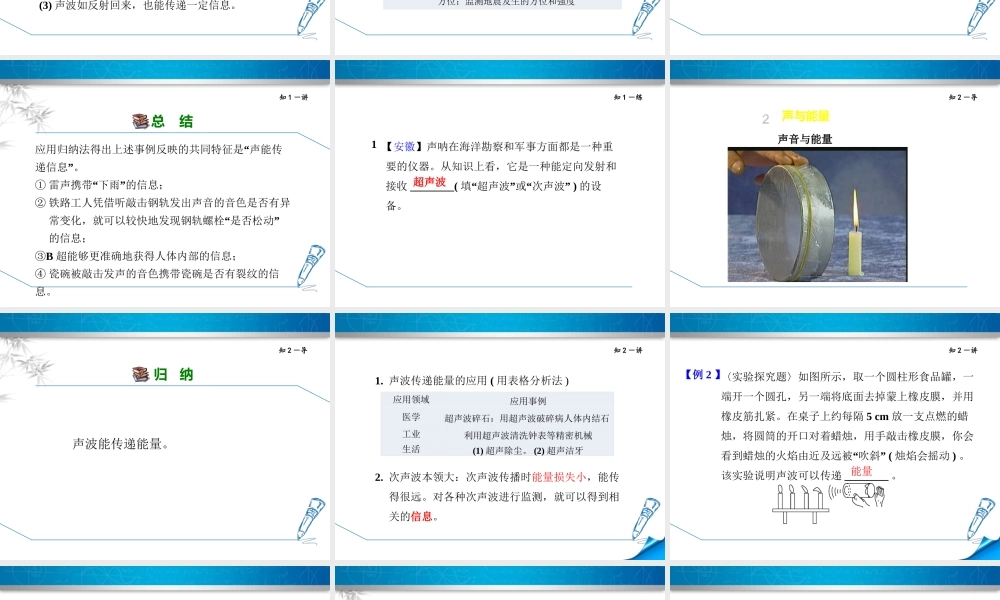Screen dimensions: 1000x600
Task: Click the '知2一导' label on the 声与能量 slide
Action: [963, 98]
